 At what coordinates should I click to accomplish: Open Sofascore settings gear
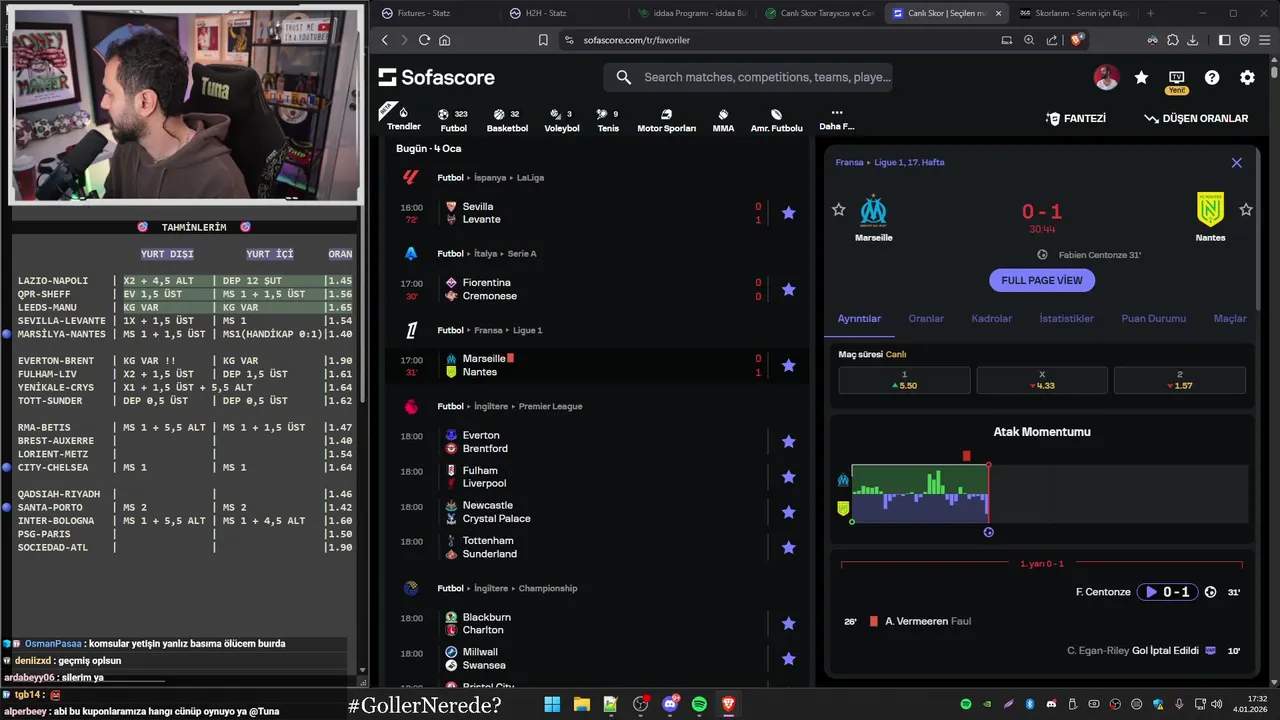[1247, 77]
